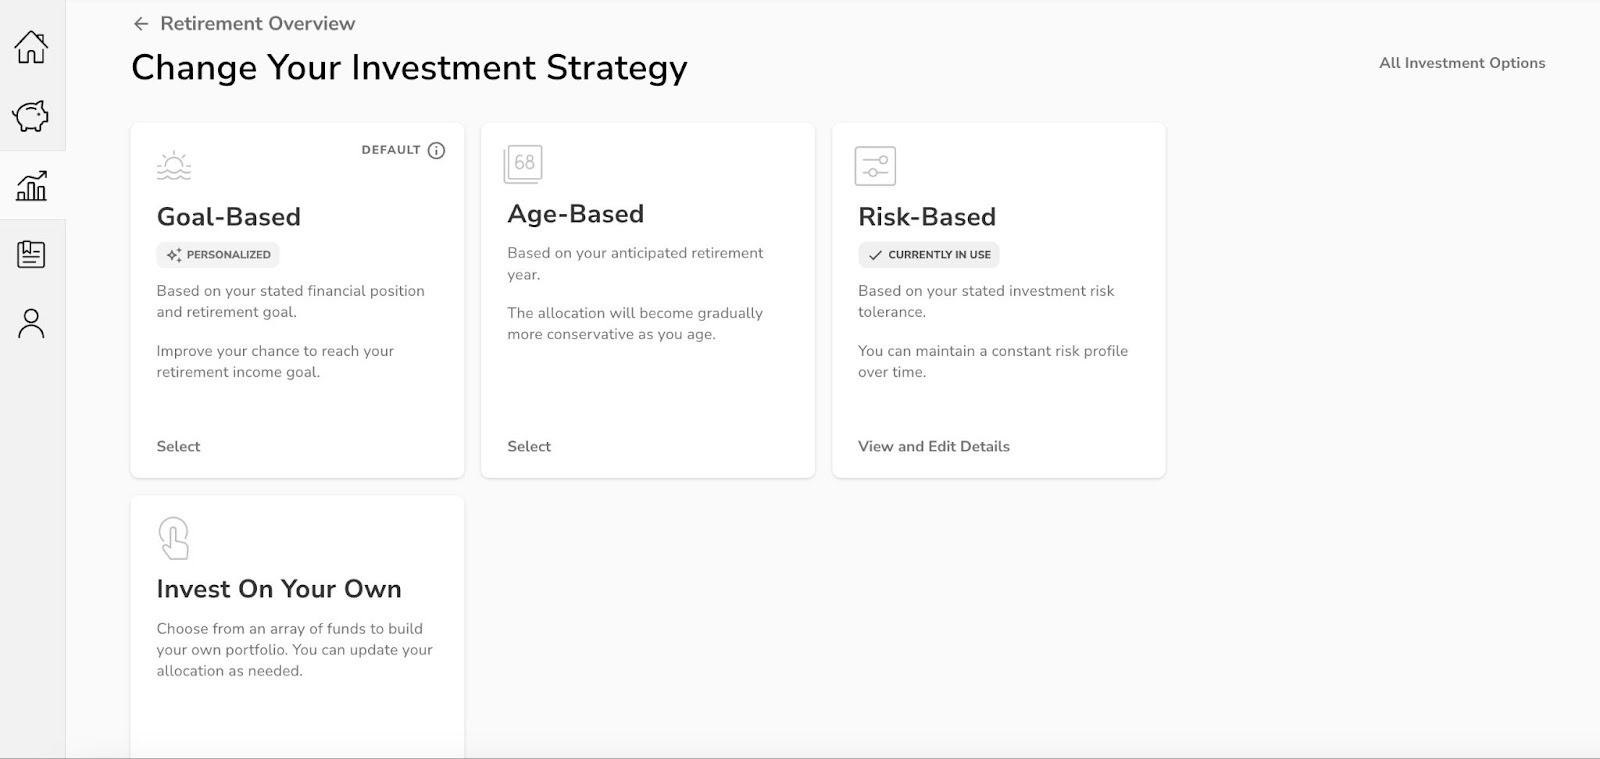Click the hand pointer Invest On Your Own icon
The width and height of the screenshot is (1600, 759).
174,538
